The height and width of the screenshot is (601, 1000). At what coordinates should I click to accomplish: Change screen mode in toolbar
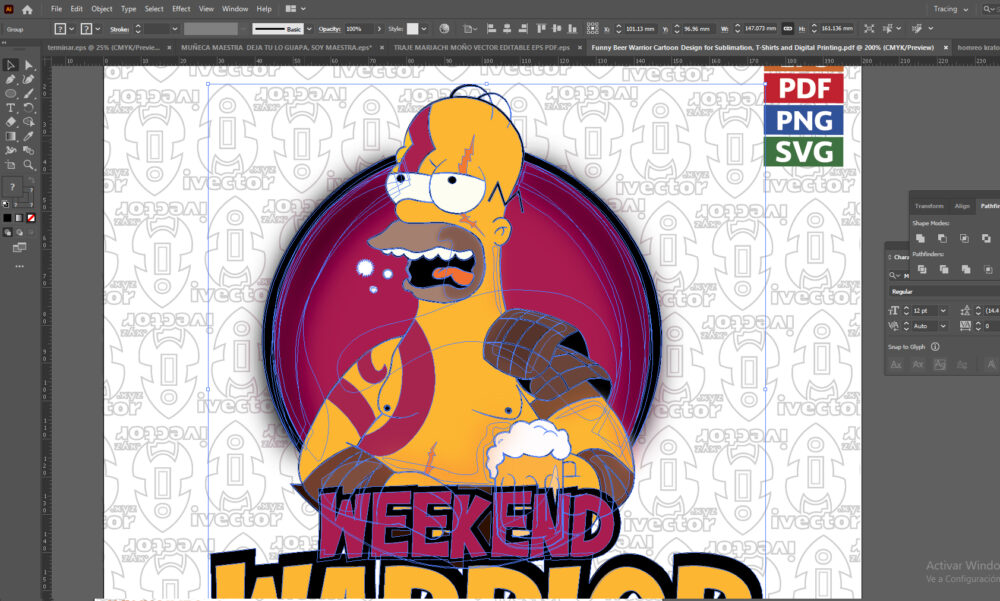pos(19,248)
